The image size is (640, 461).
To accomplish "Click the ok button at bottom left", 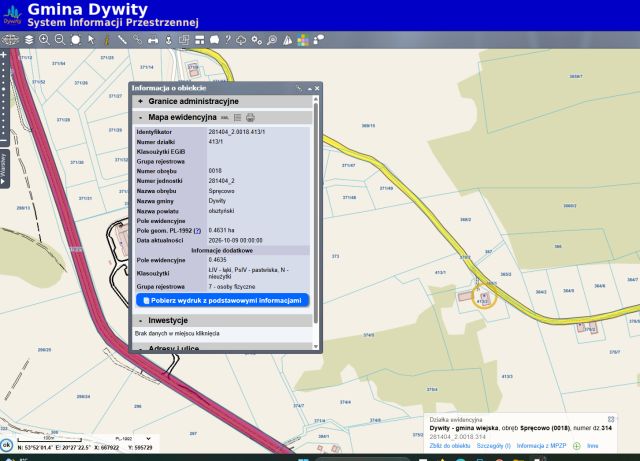I will (x=6, y=445).
